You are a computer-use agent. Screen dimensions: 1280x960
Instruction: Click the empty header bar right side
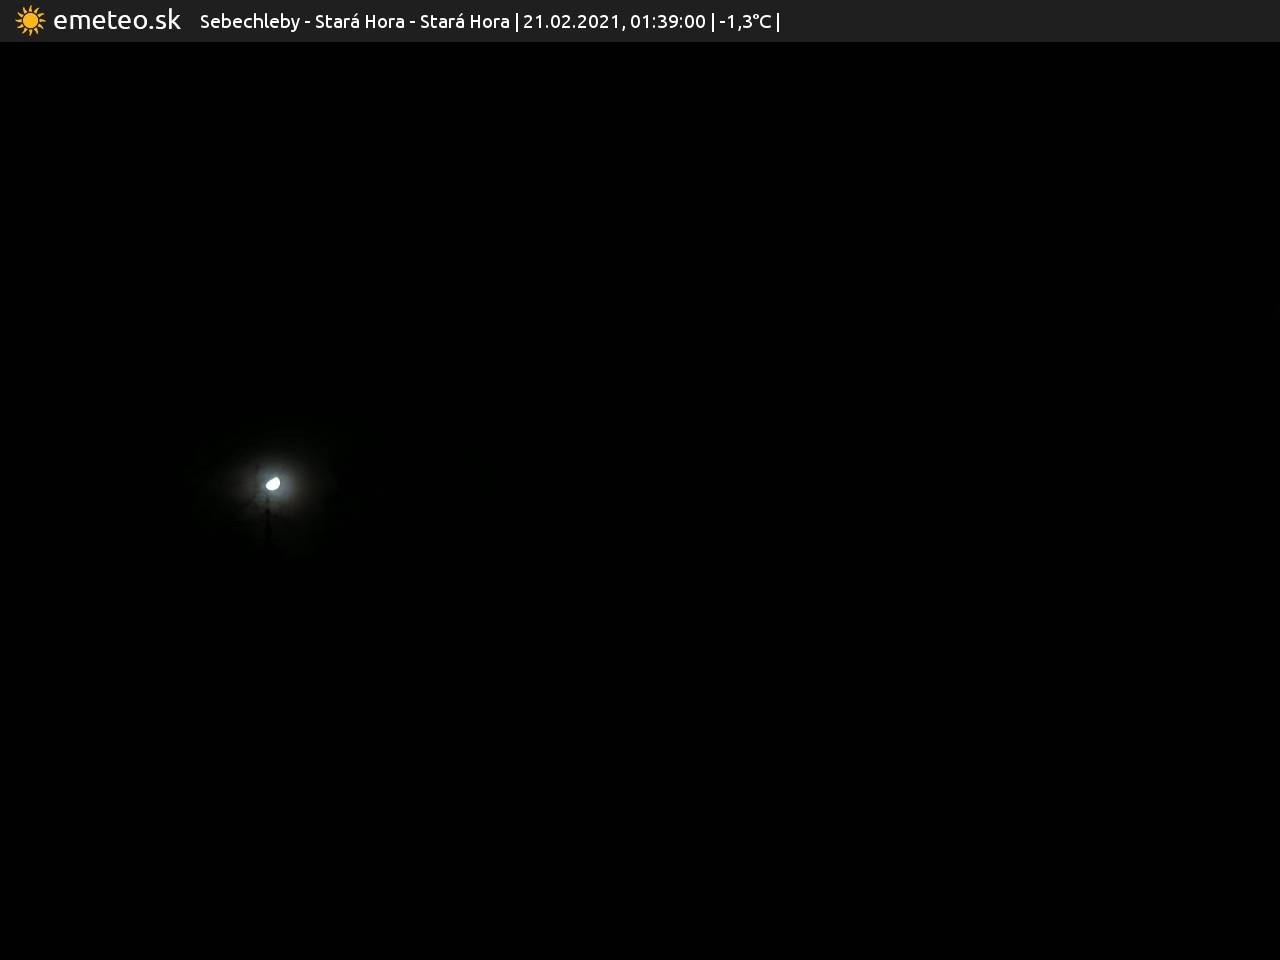pyautogui.click(x=1030, y=21)
